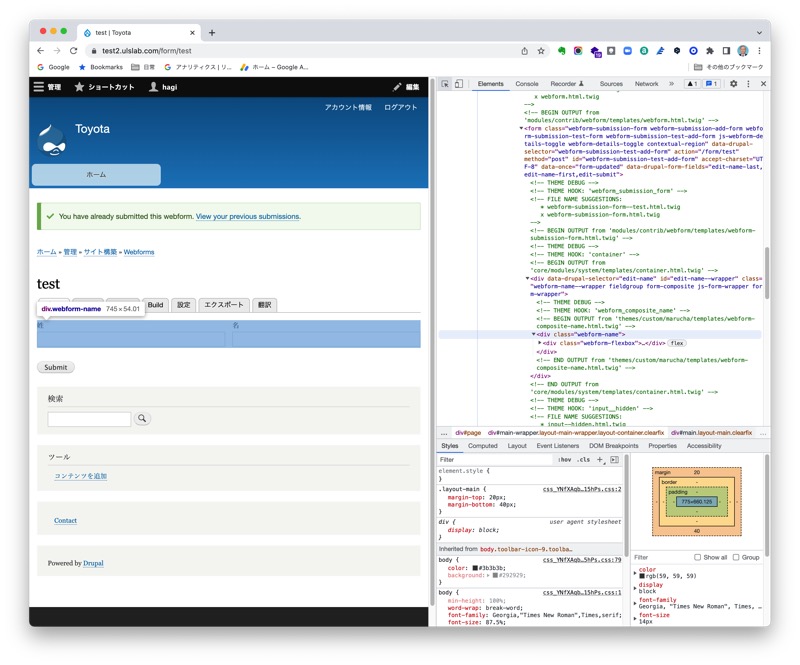Open DevTools settings gear
The image size is (800, 665).
click(x=733, y=84)
